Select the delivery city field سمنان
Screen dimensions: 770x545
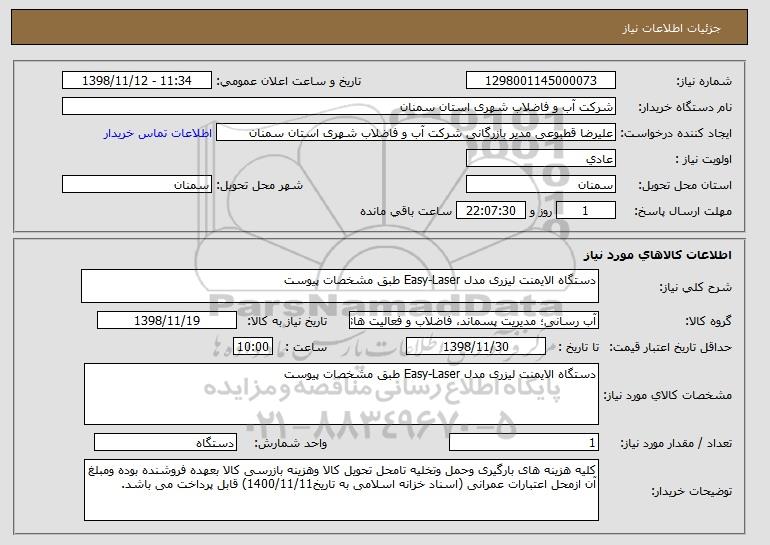(x=137, y=185)
